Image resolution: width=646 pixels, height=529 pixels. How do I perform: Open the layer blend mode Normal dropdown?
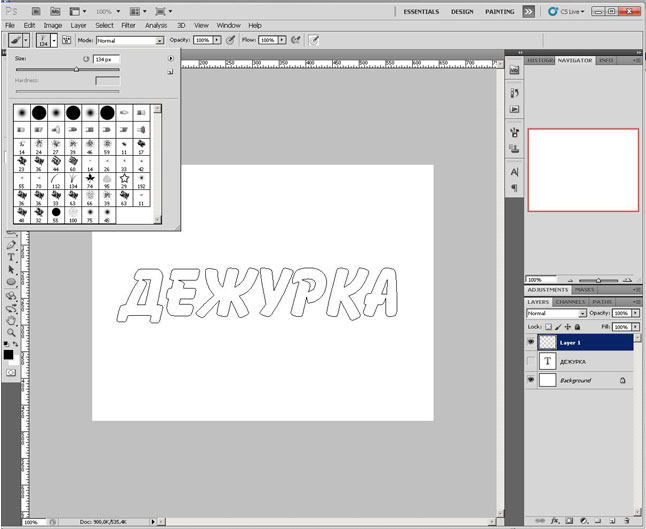(x=550, y=313)
